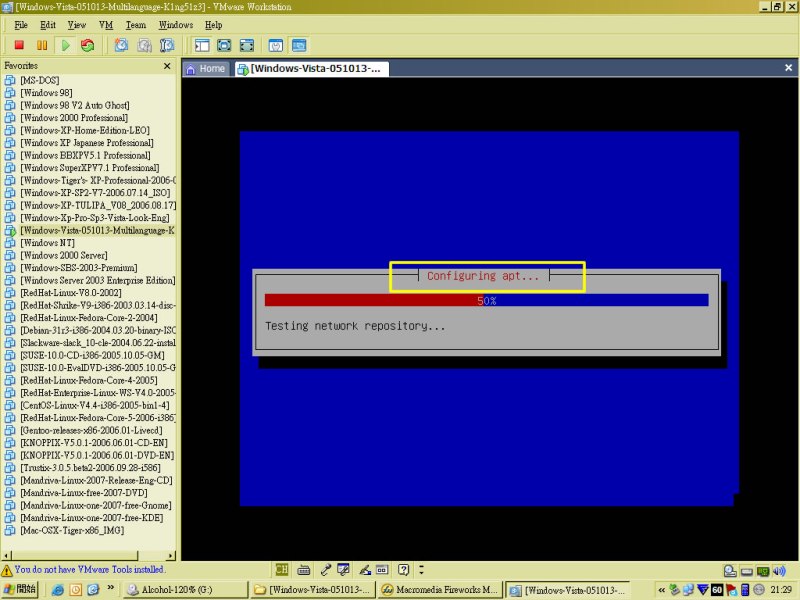
Task: Click the speaker device icon in VMware status bar
Action: pyautogui.click(x=779, y=571)
